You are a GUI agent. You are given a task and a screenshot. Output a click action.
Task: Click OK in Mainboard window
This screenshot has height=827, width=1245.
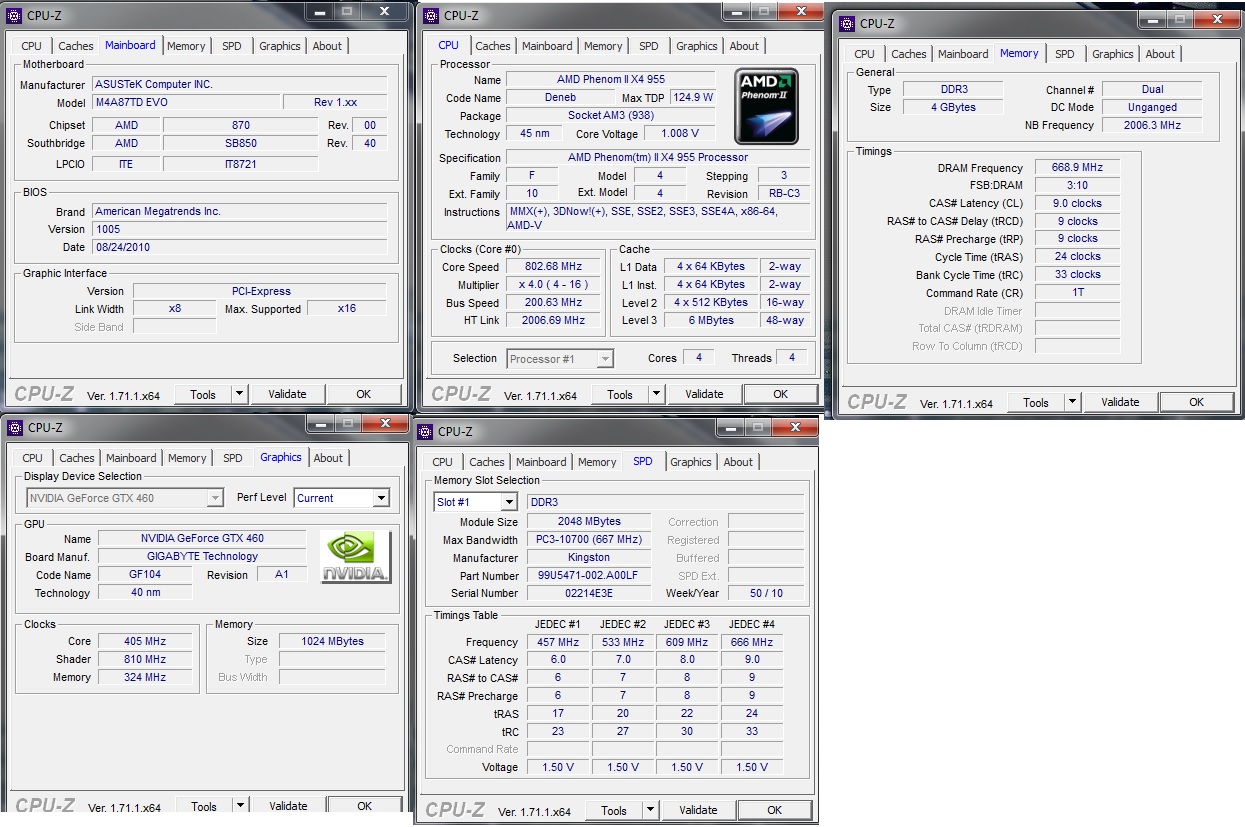click(364, 394)
